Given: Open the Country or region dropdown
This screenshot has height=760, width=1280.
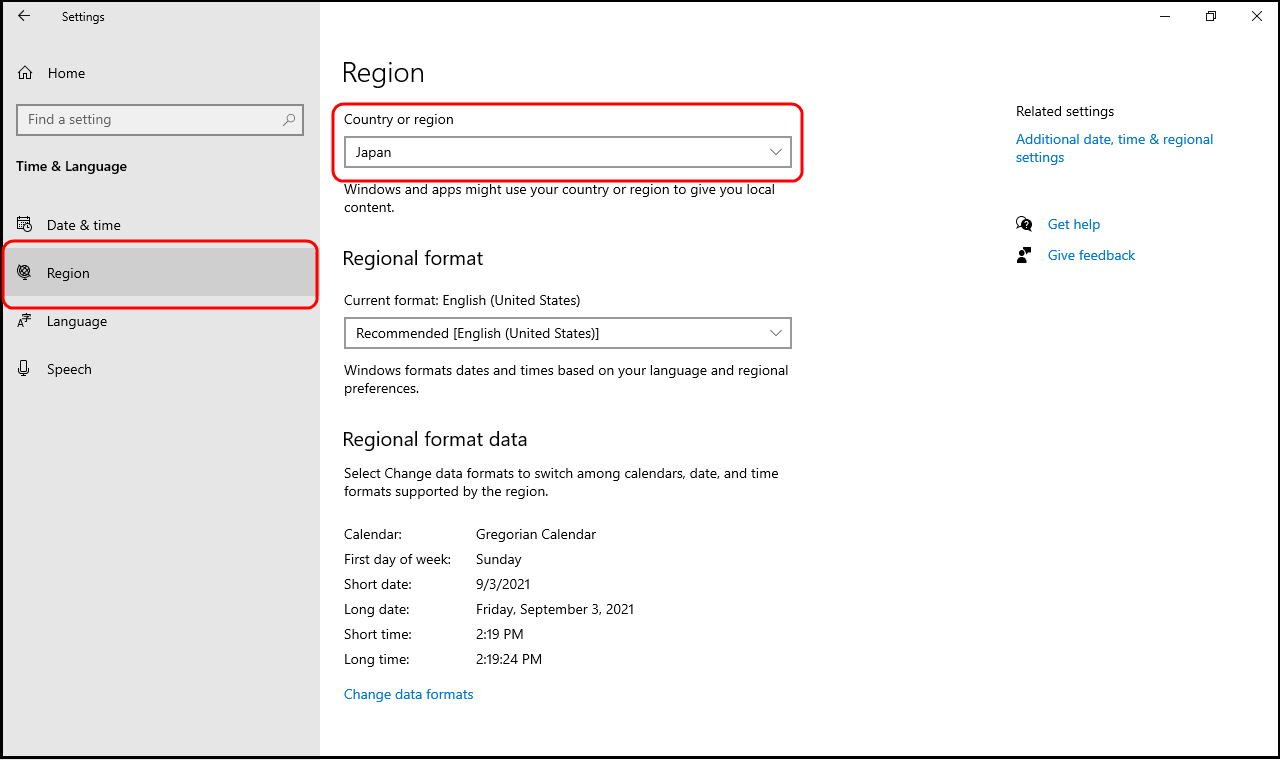Looking at the screenshot, I should (x=567, y=152).
